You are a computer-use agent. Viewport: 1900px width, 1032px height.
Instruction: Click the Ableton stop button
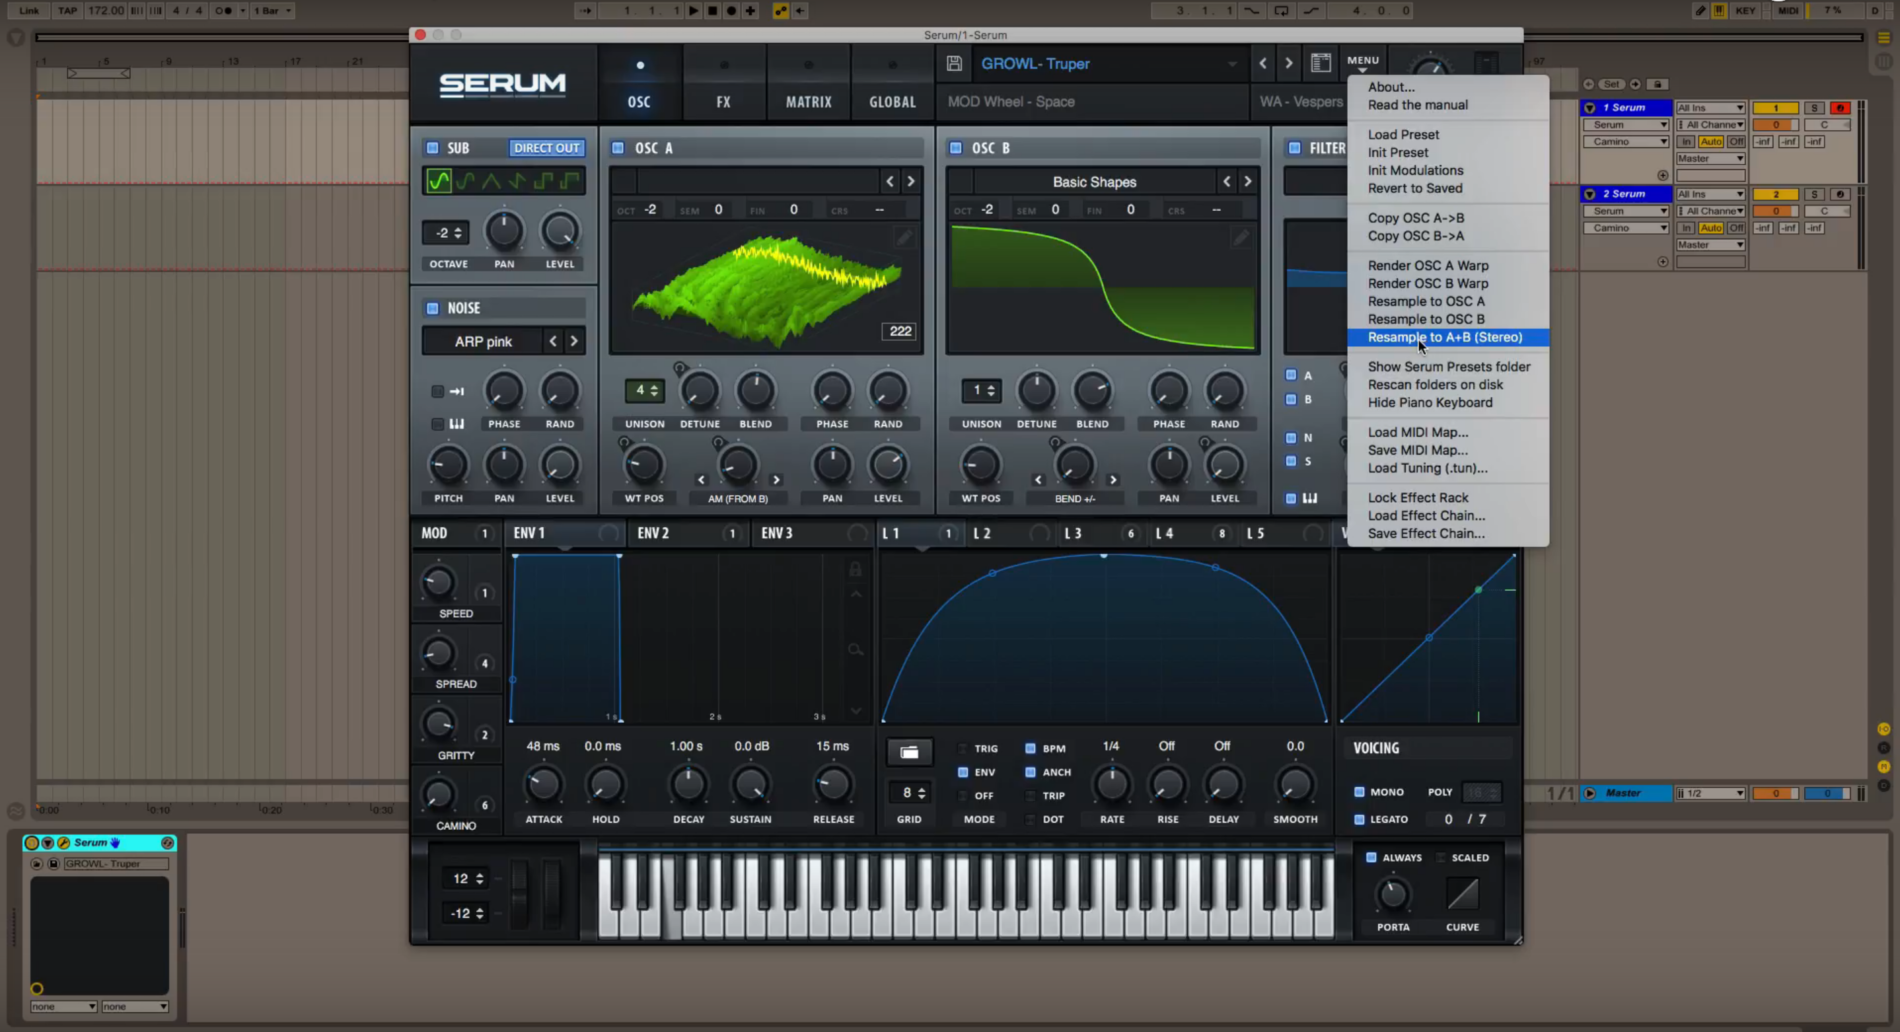pyautogui.click(x=712, y=10)
